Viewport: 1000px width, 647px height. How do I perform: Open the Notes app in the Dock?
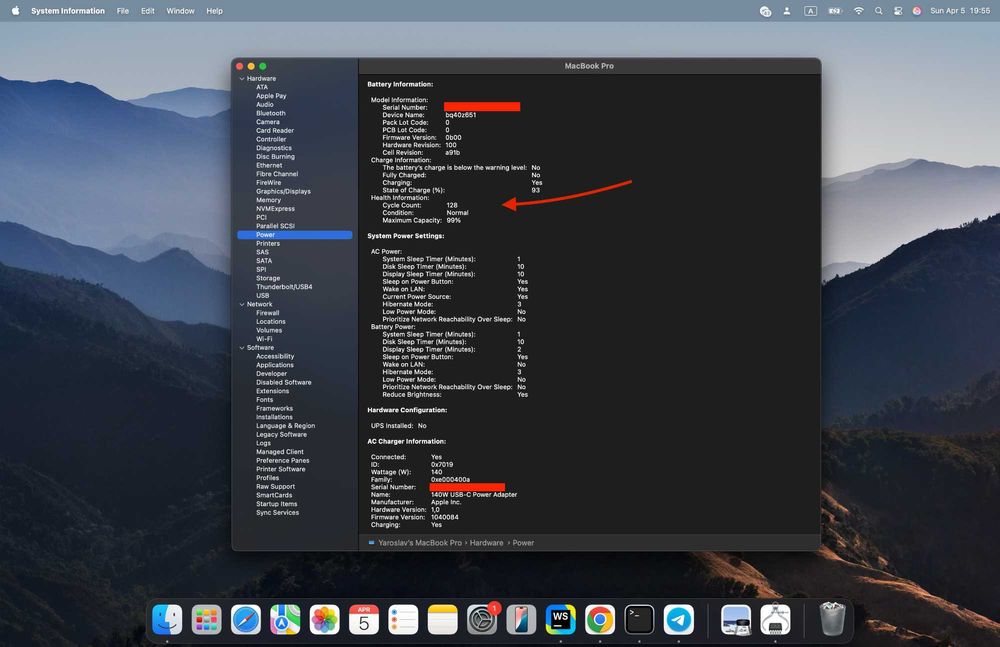click(x=443, y=620)
